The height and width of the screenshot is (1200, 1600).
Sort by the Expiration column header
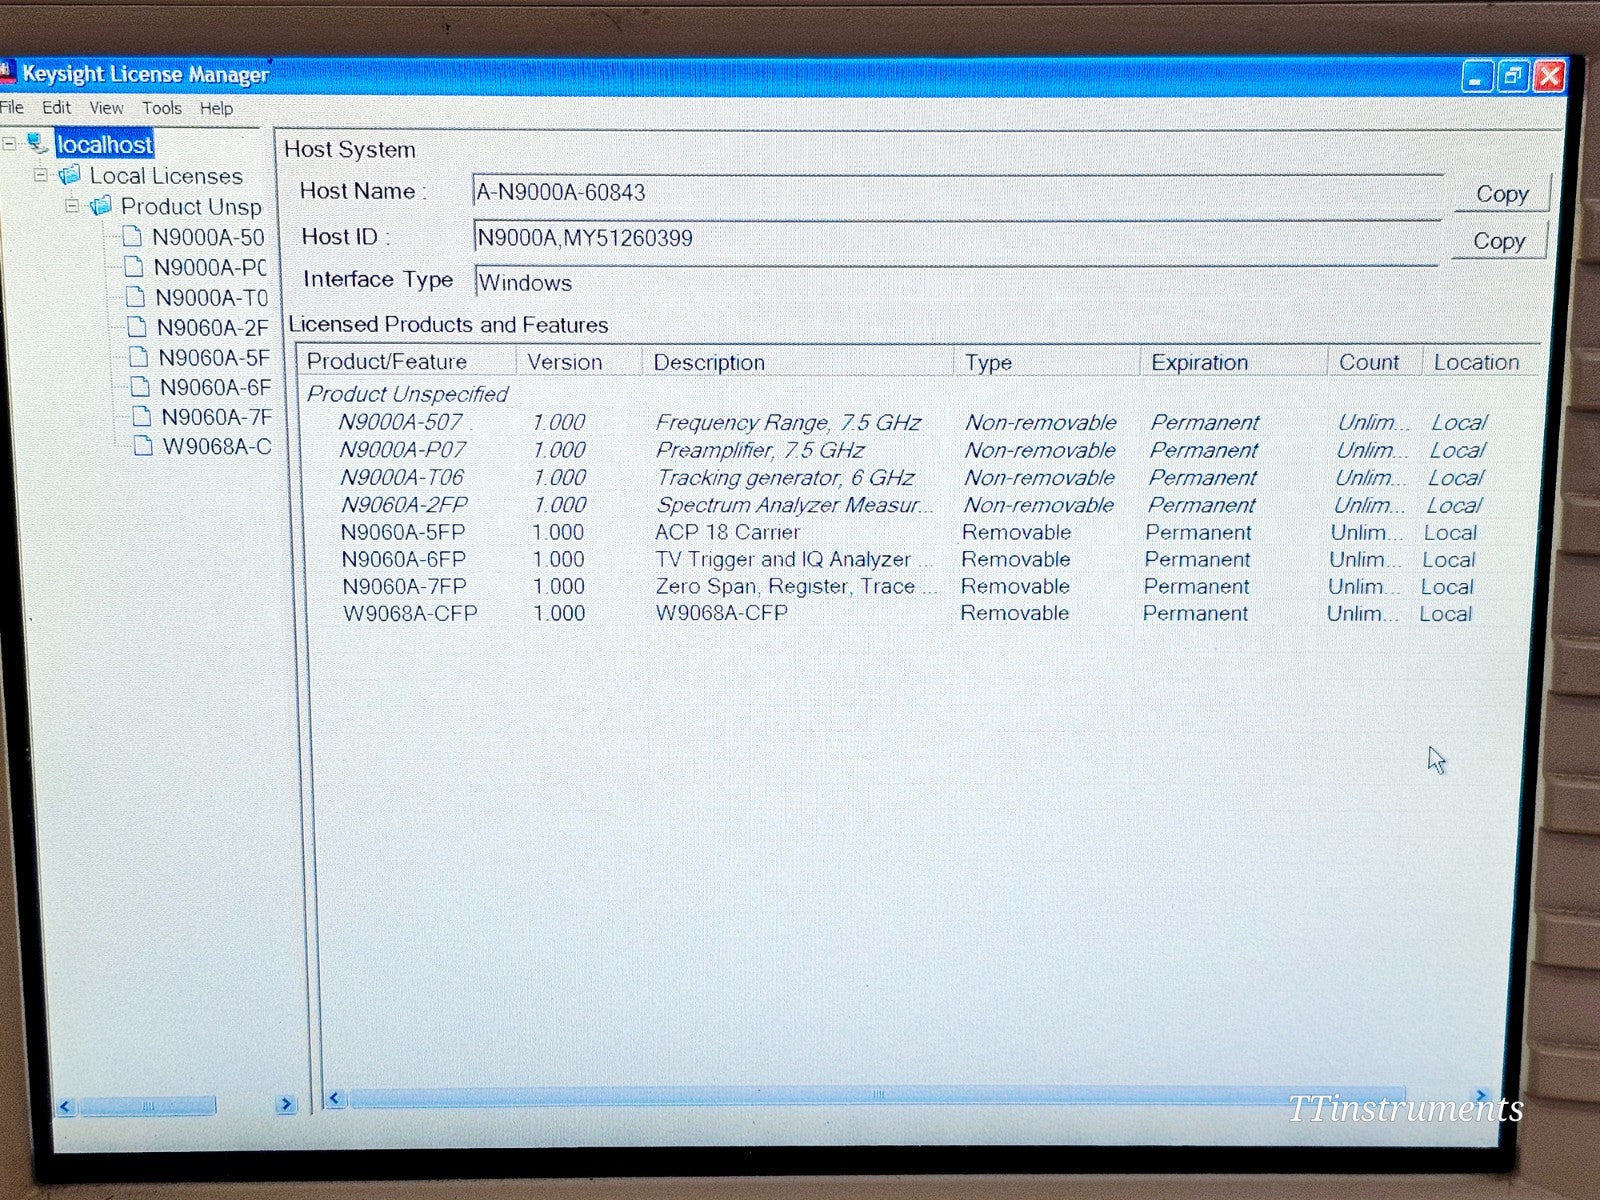1198,362
